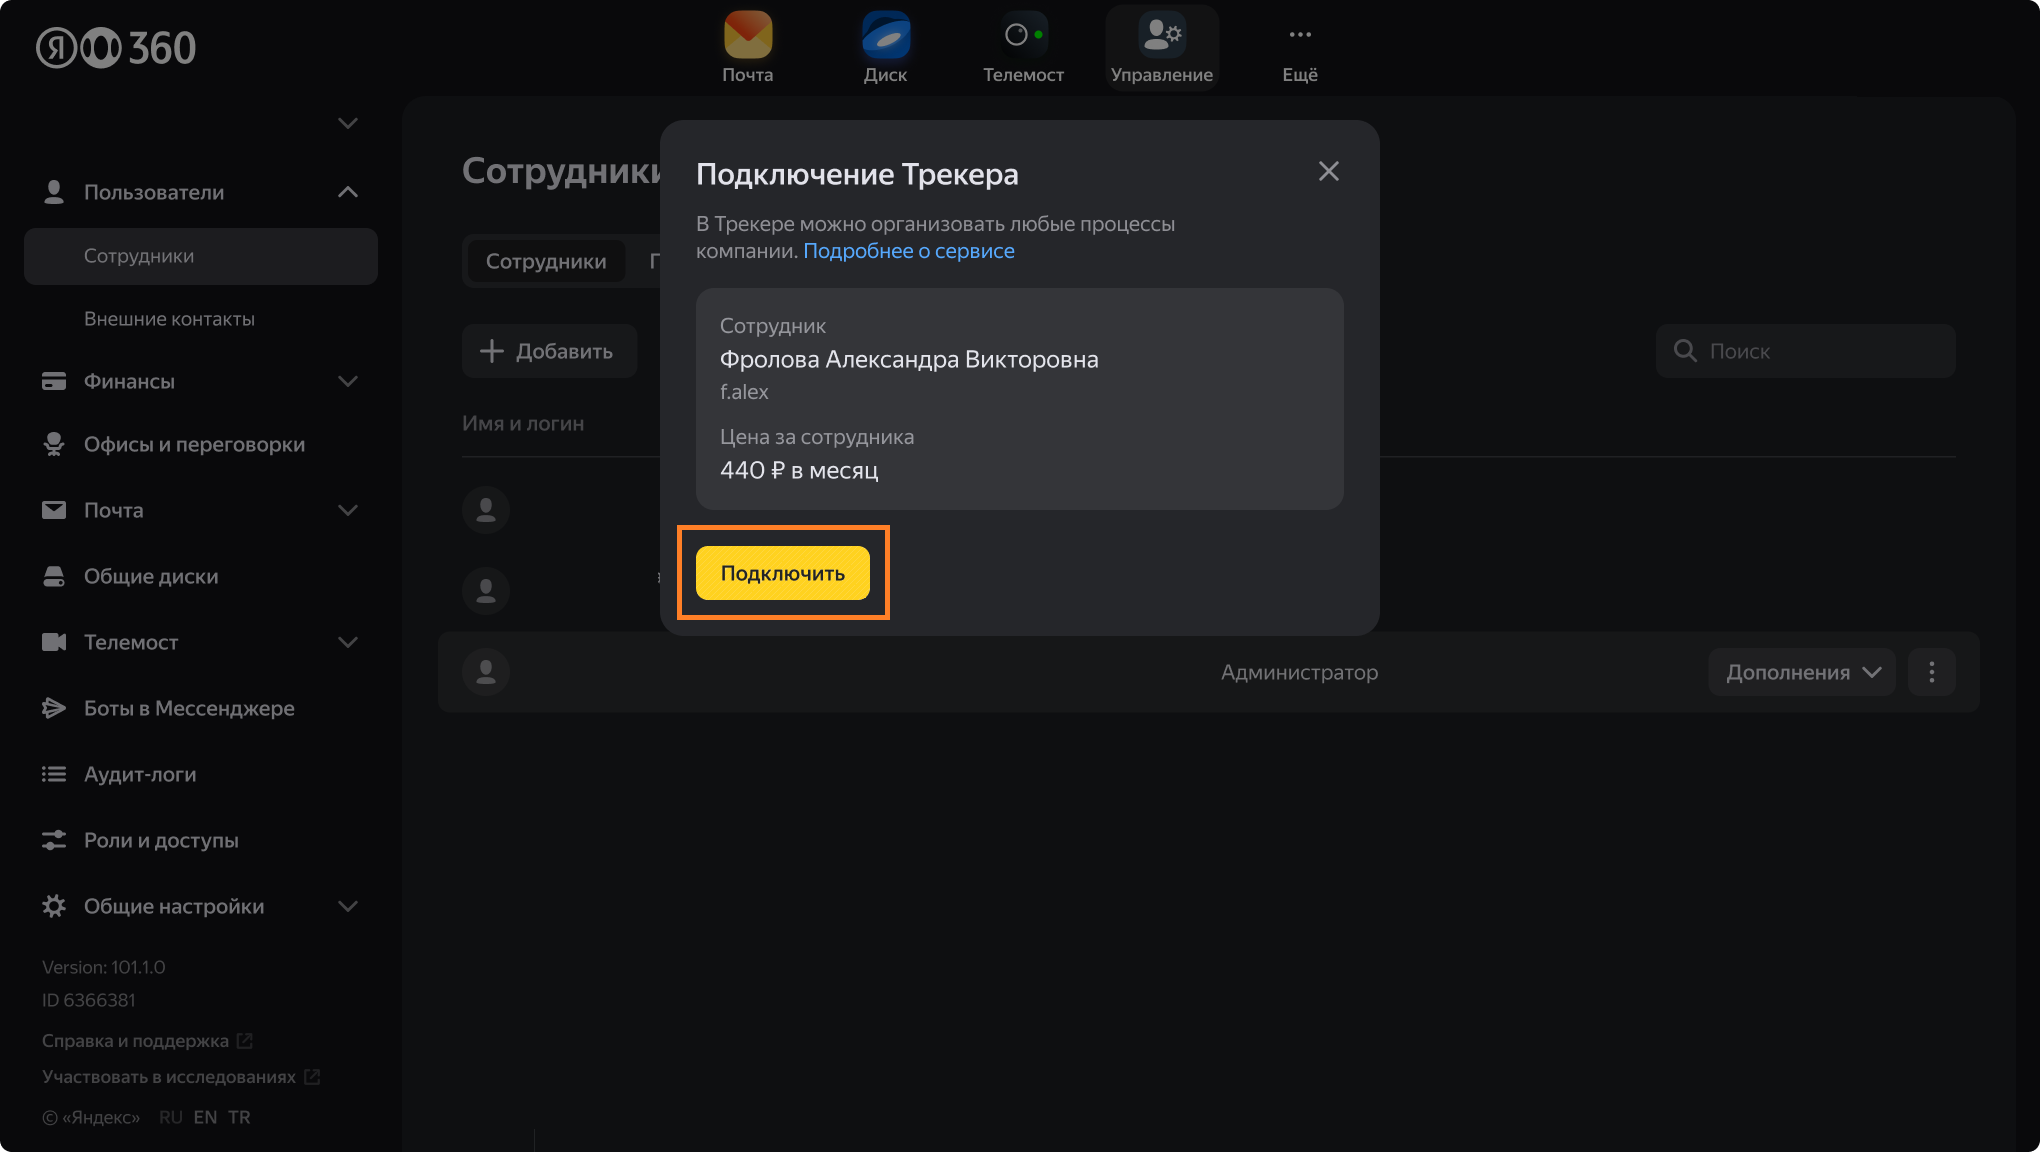
Task: Close the Подключение Трекера dialog
Action: pos(1328,172)
